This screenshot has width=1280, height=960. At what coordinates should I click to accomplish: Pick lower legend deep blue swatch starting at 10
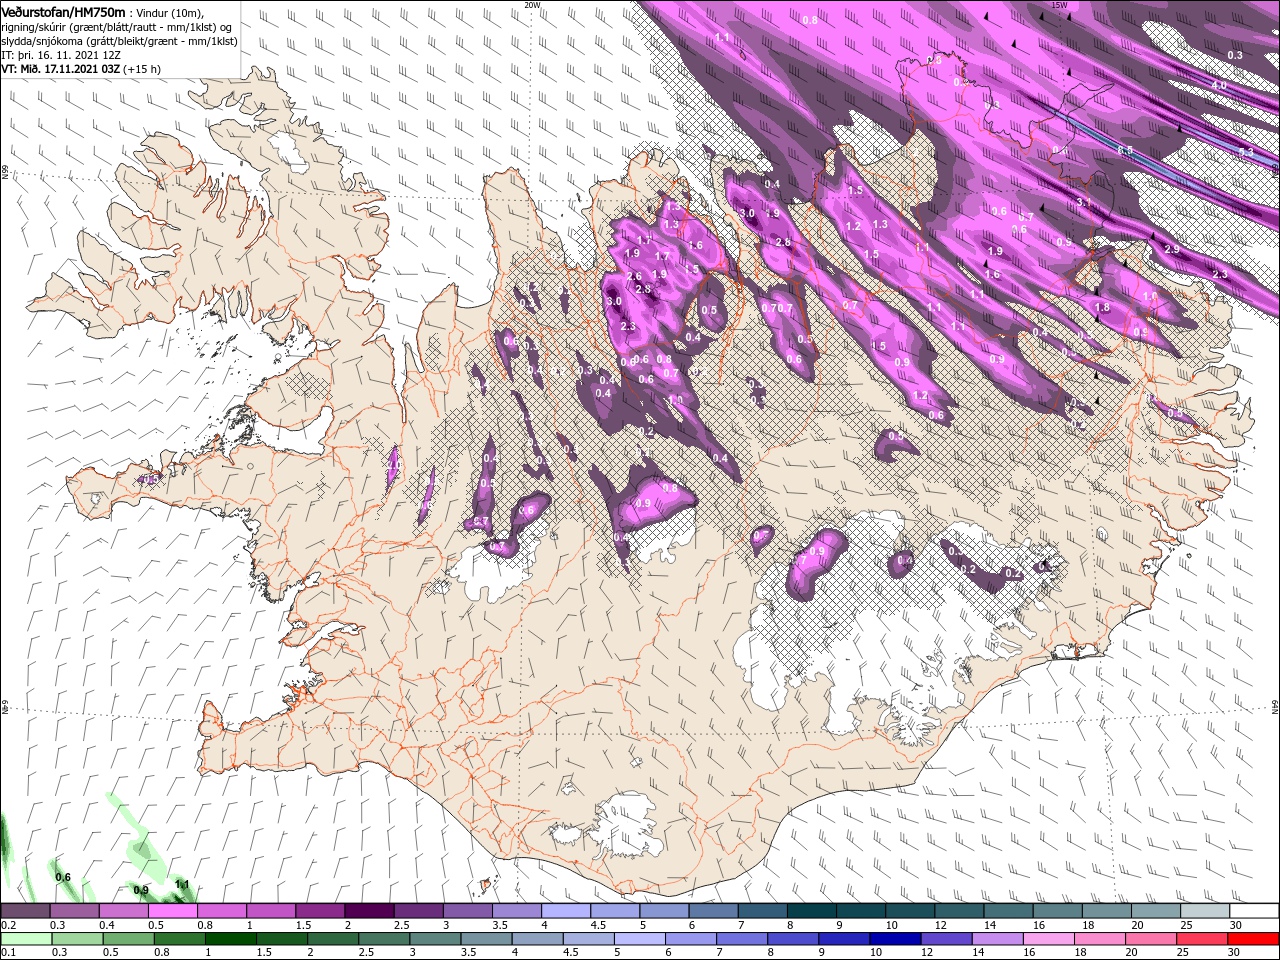(893, 938)
